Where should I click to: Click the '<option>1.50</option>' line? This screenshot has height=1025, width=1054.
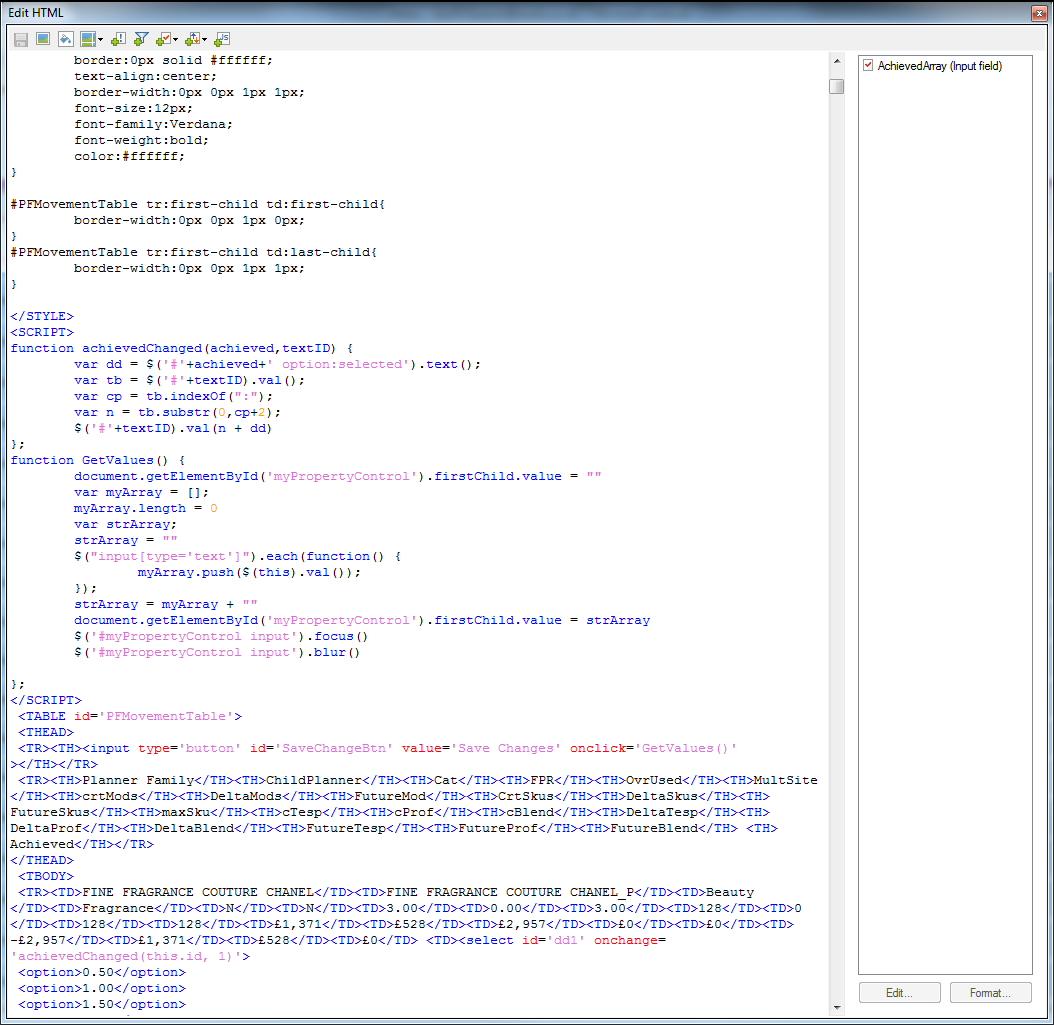102,1005
